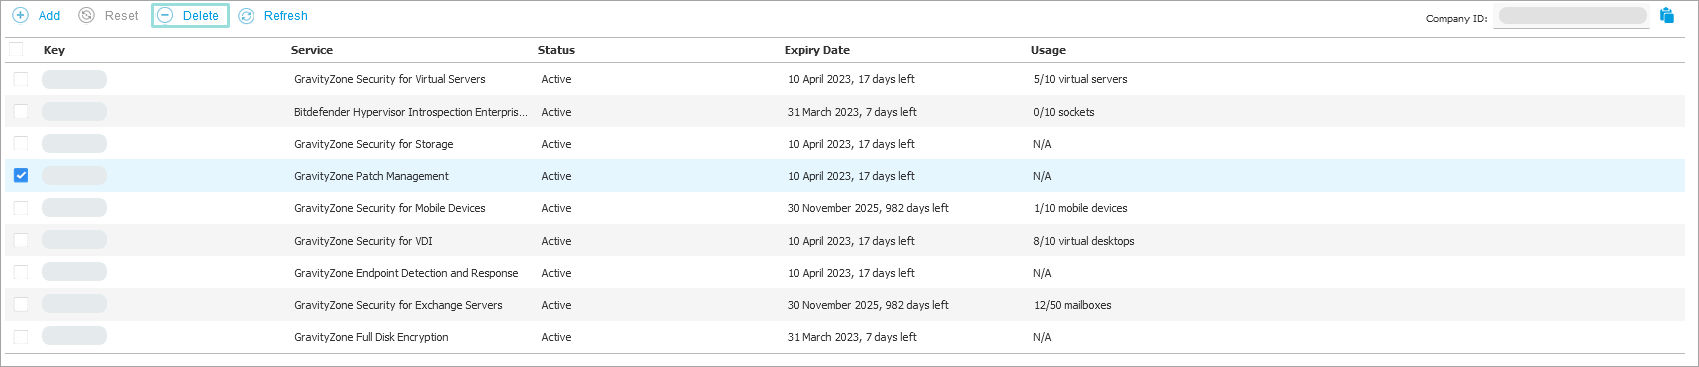Check the Hypervisor Introspection row checkbox
This screenshot has width=1699, height=367.
pyautogui.click(x=21, y=112)
